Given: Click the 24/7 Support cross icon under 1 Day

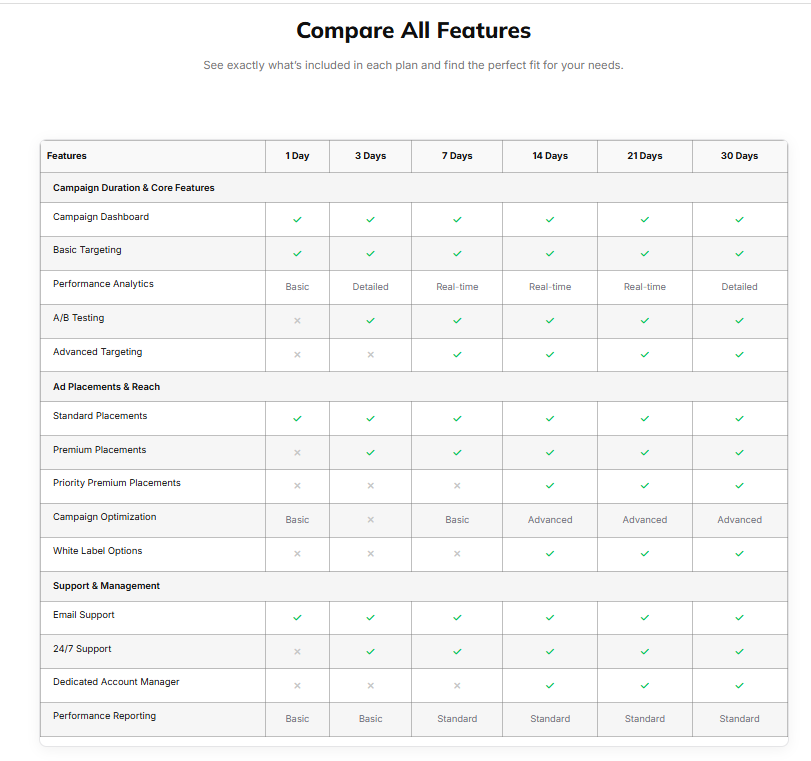Looking at the screenshot, I should click(297, 652).
